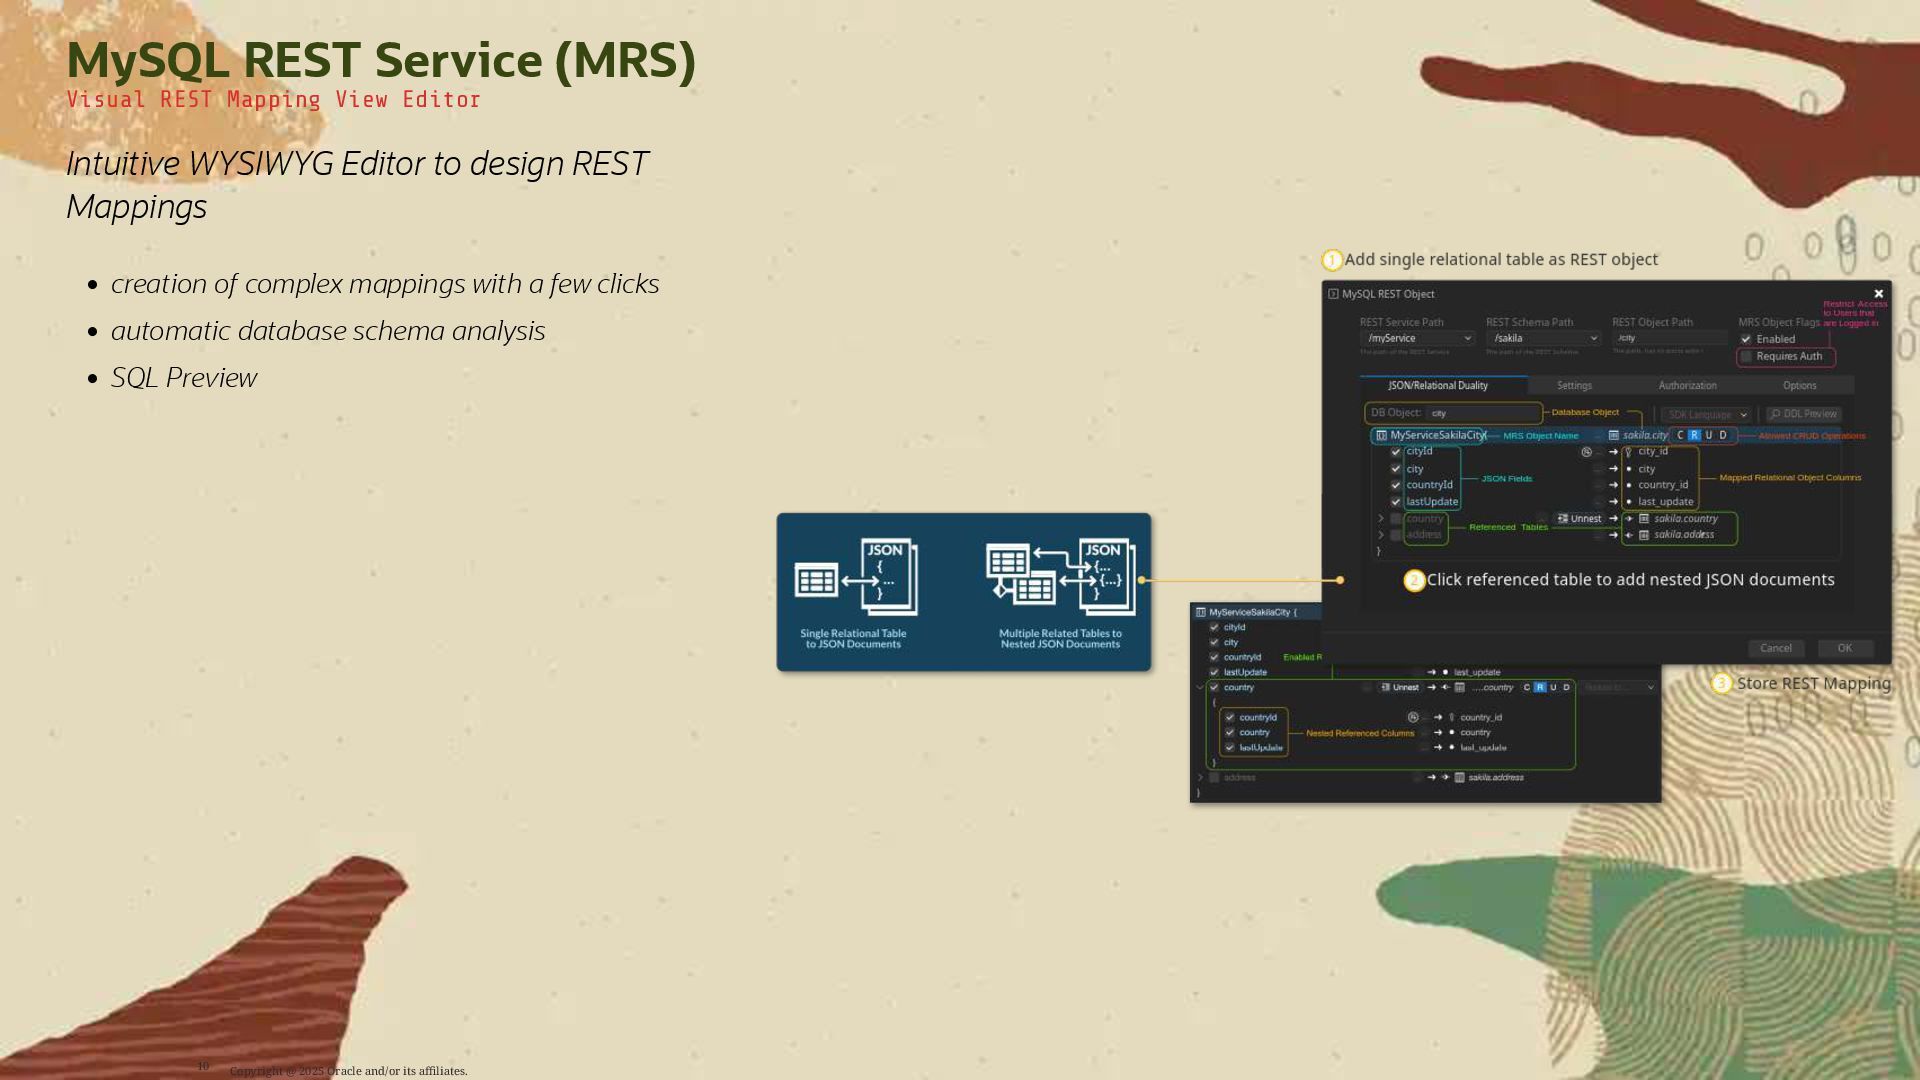1920x1080 pixels.
Task: Switch to the Authorization tab
Action: pos(1687,386)
